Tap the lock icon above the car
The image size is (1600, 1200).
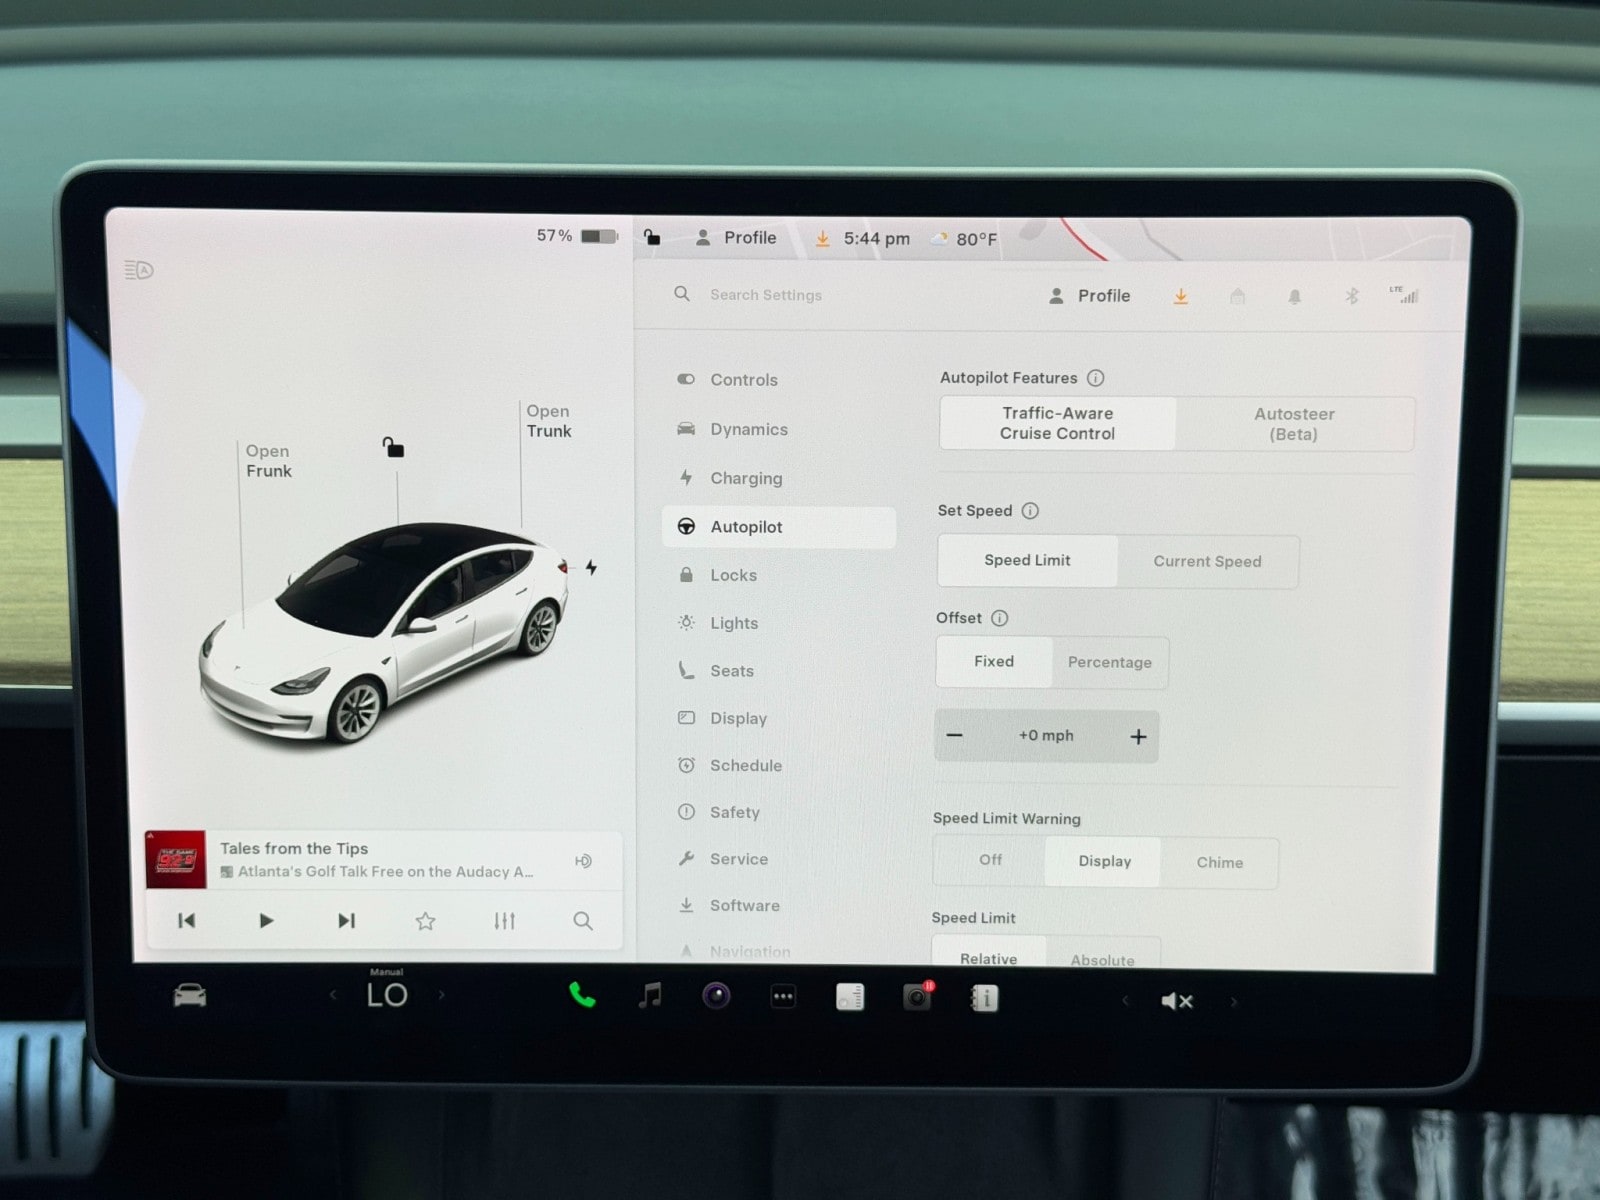(394, 447)
